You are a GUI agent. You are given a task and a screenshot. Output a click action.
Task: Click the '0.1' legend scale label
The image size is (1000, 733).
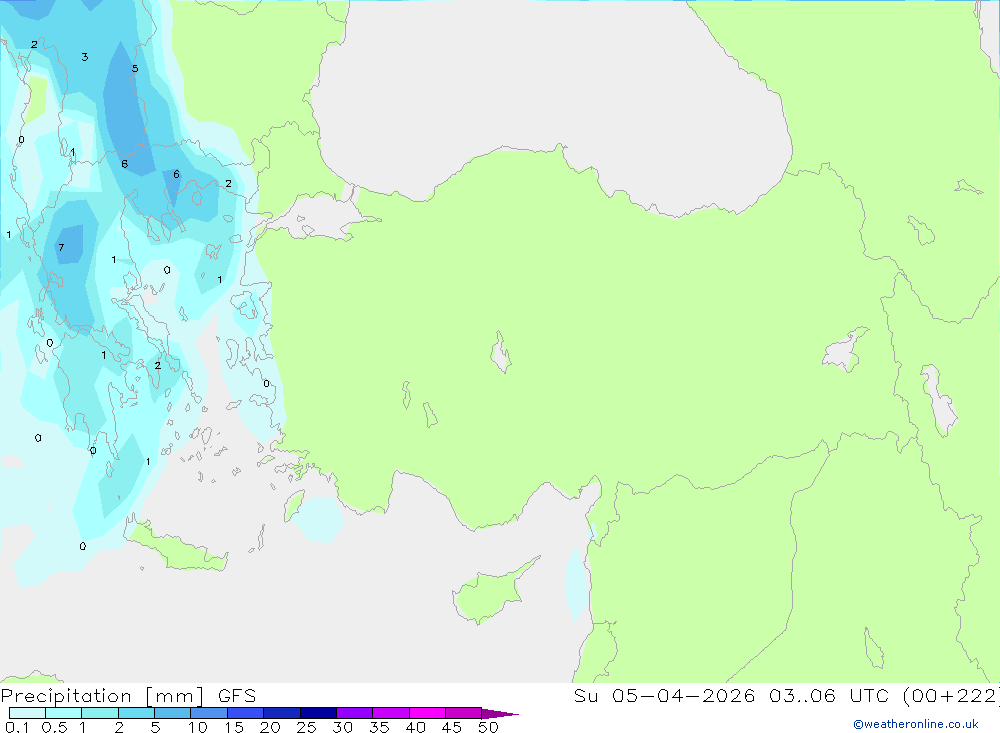[x=17, y=727]
